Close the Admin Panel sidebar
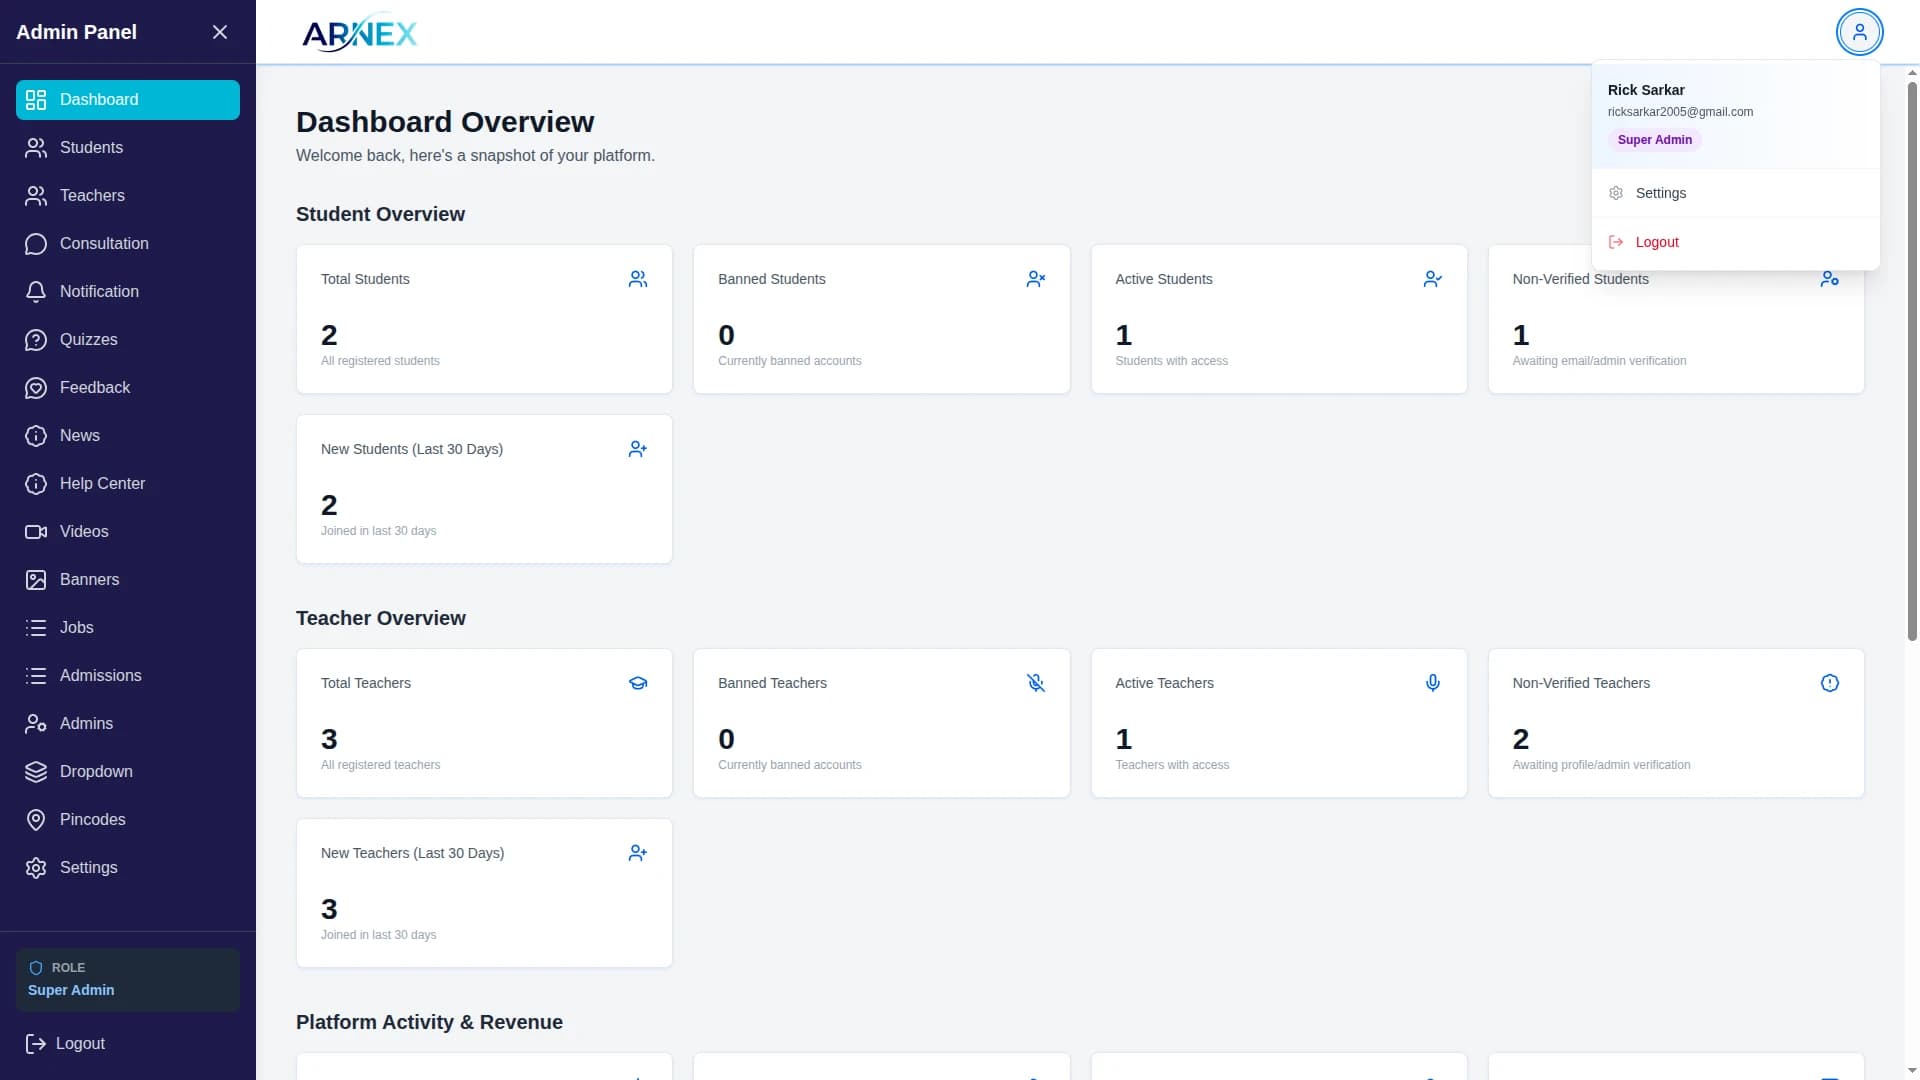 point(220,32)
